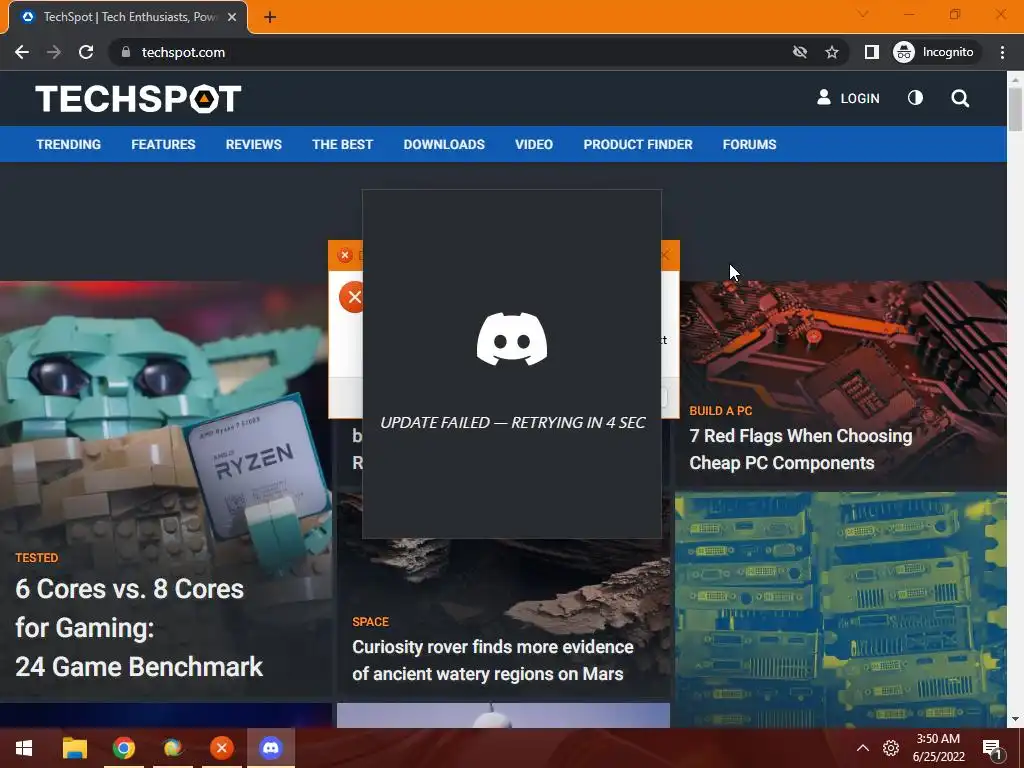1024x768 pixels.
Task: Go back using the browser back arrow
Action: coord(22,52)
